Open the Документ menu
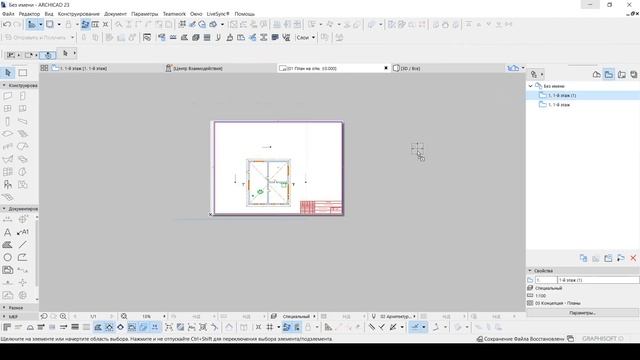The height and width of the screenshot is (360, 640). click(x=116, y=14)
